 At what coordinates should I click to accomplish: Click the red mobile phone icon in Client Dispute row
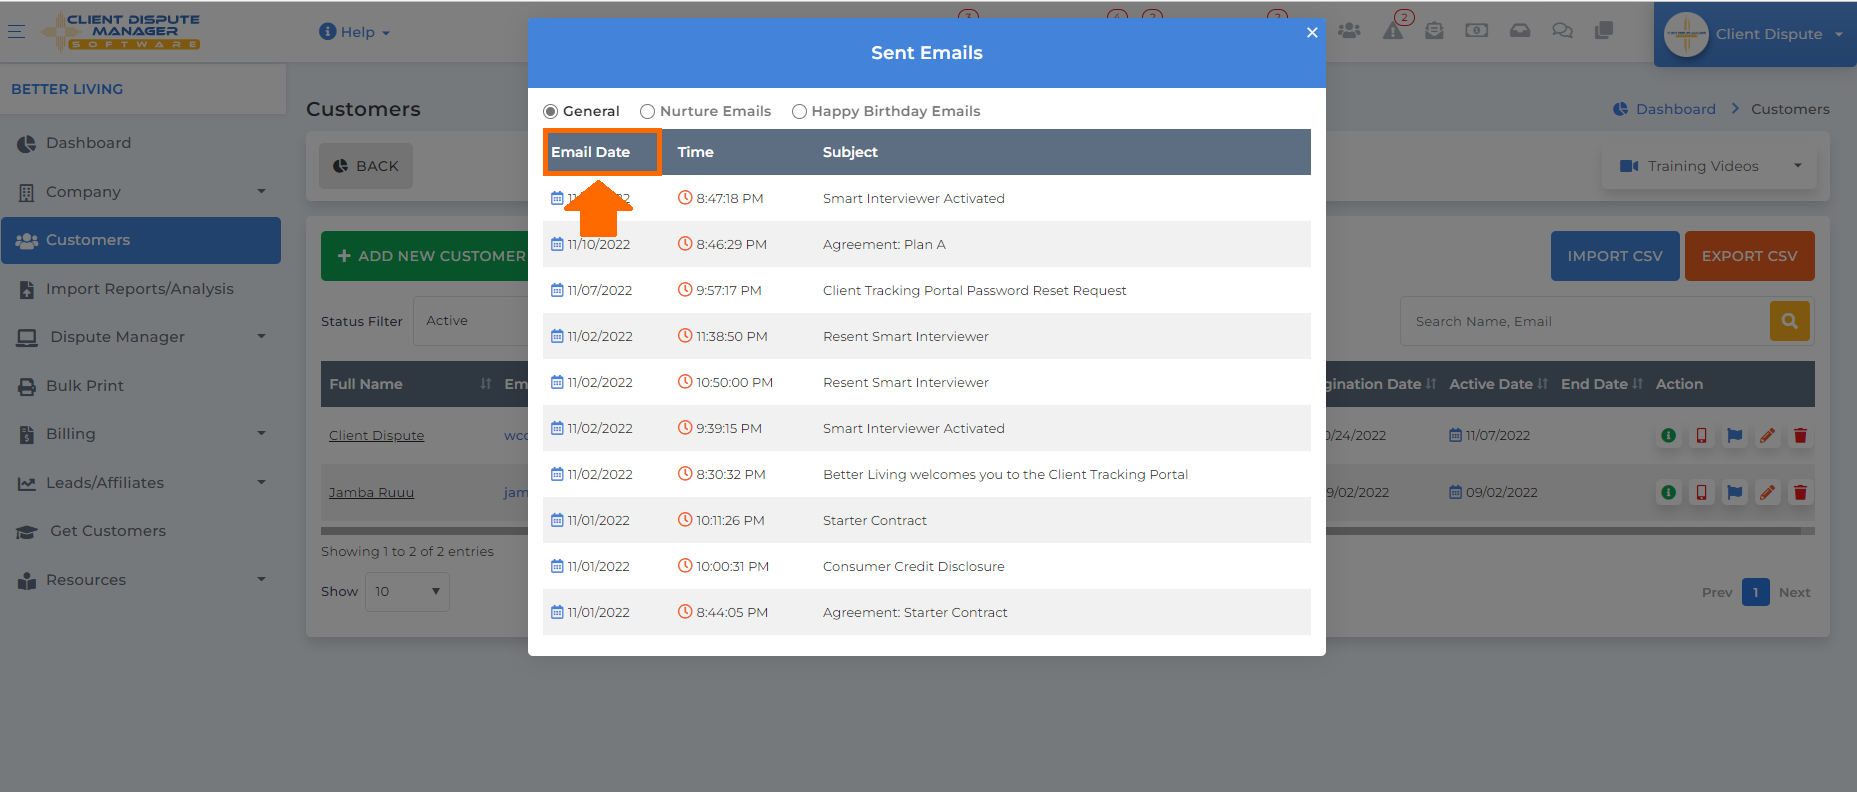point(1701,435)
